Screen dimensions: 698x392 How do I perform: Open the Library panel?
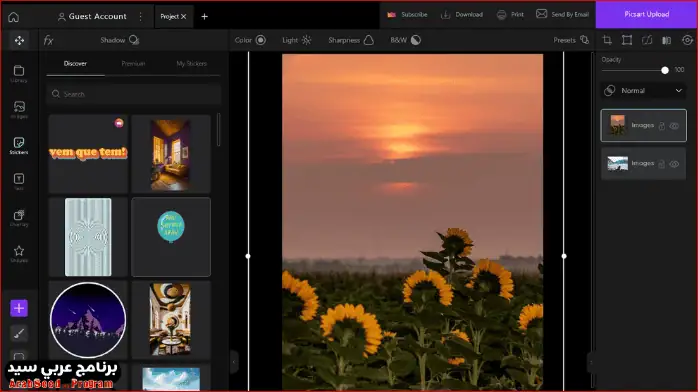(19, 73)
